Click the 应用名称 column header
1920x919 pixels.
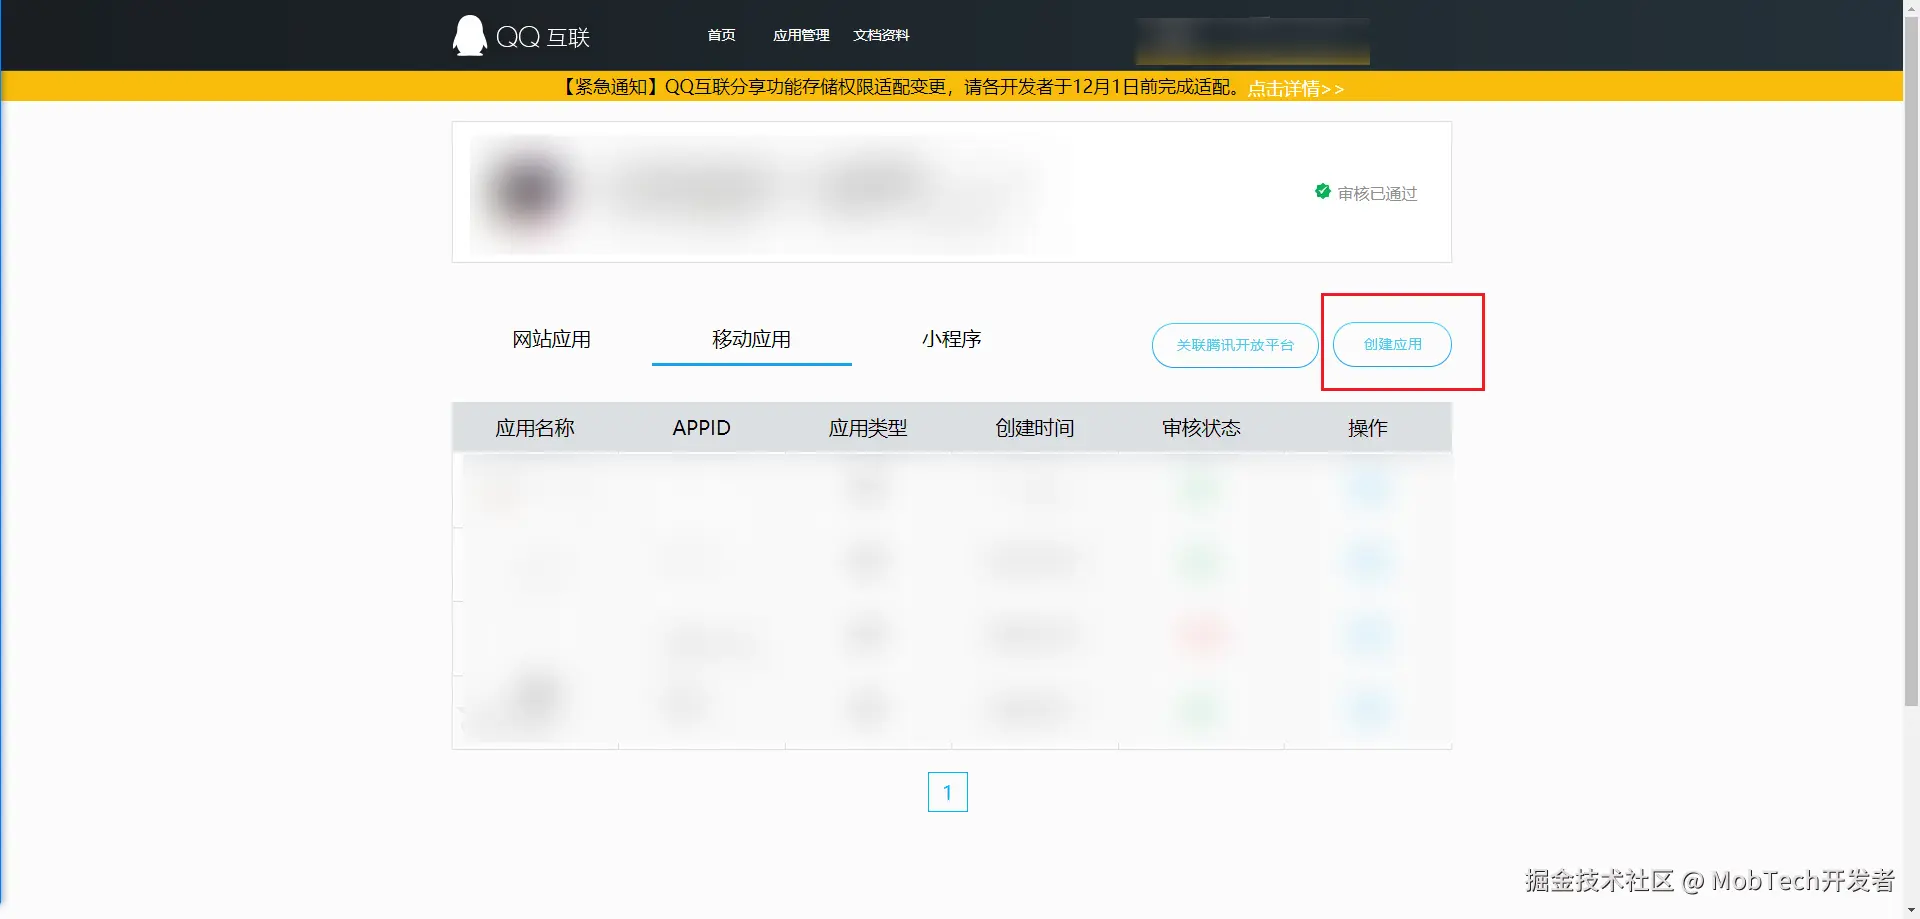tap(535, 428)
